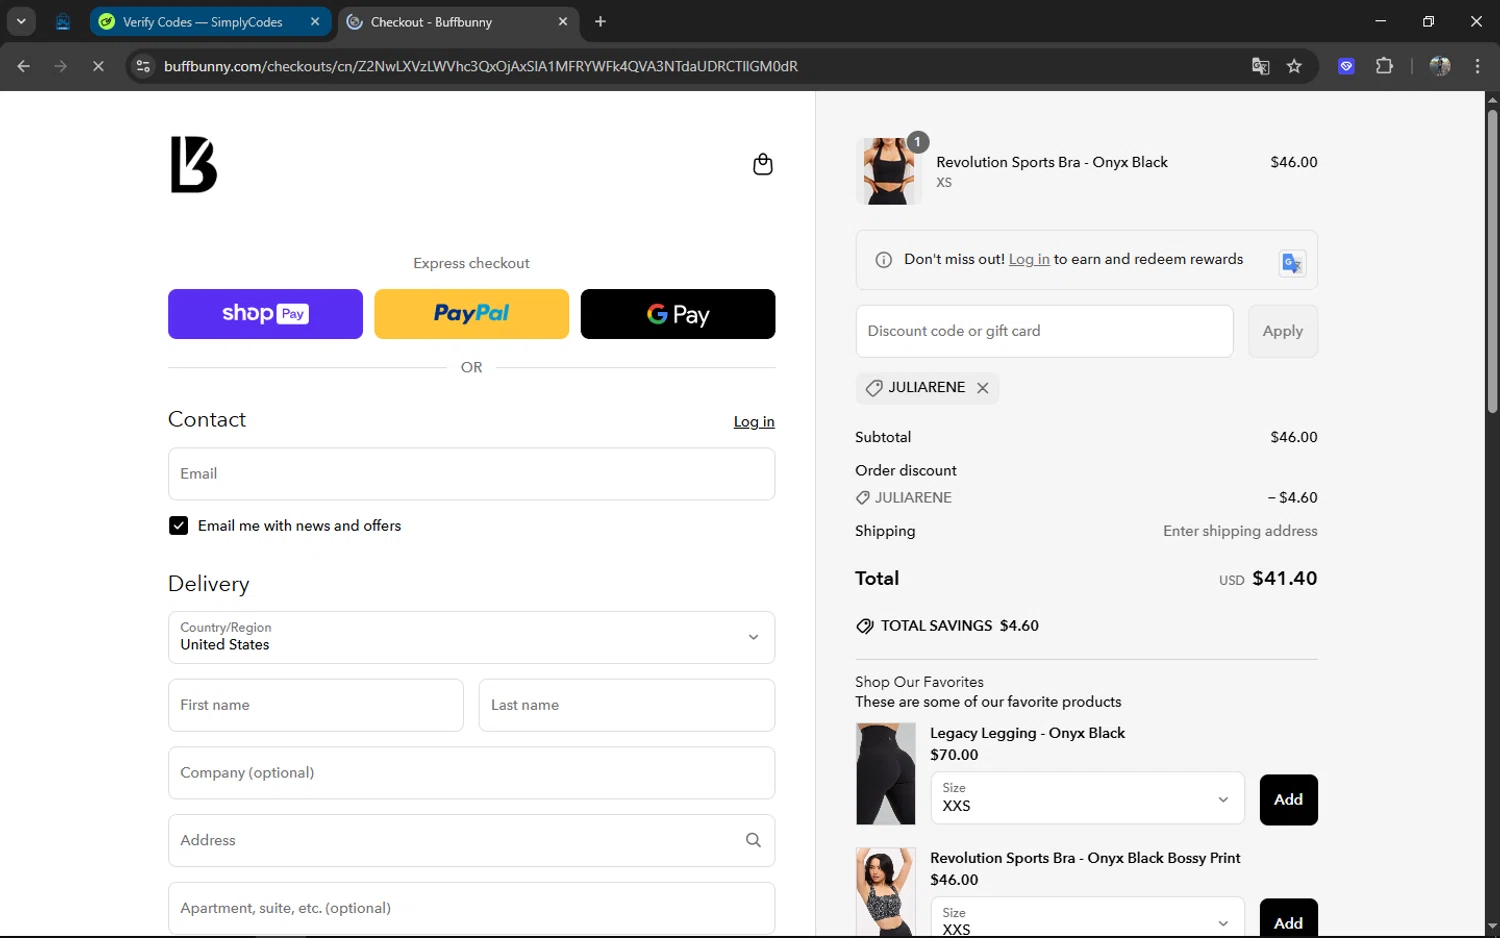Switch to Verify Codes — SimplyCodes tab
The height and width of the screenshot is (938, 1500).
[x=210, y=21]
